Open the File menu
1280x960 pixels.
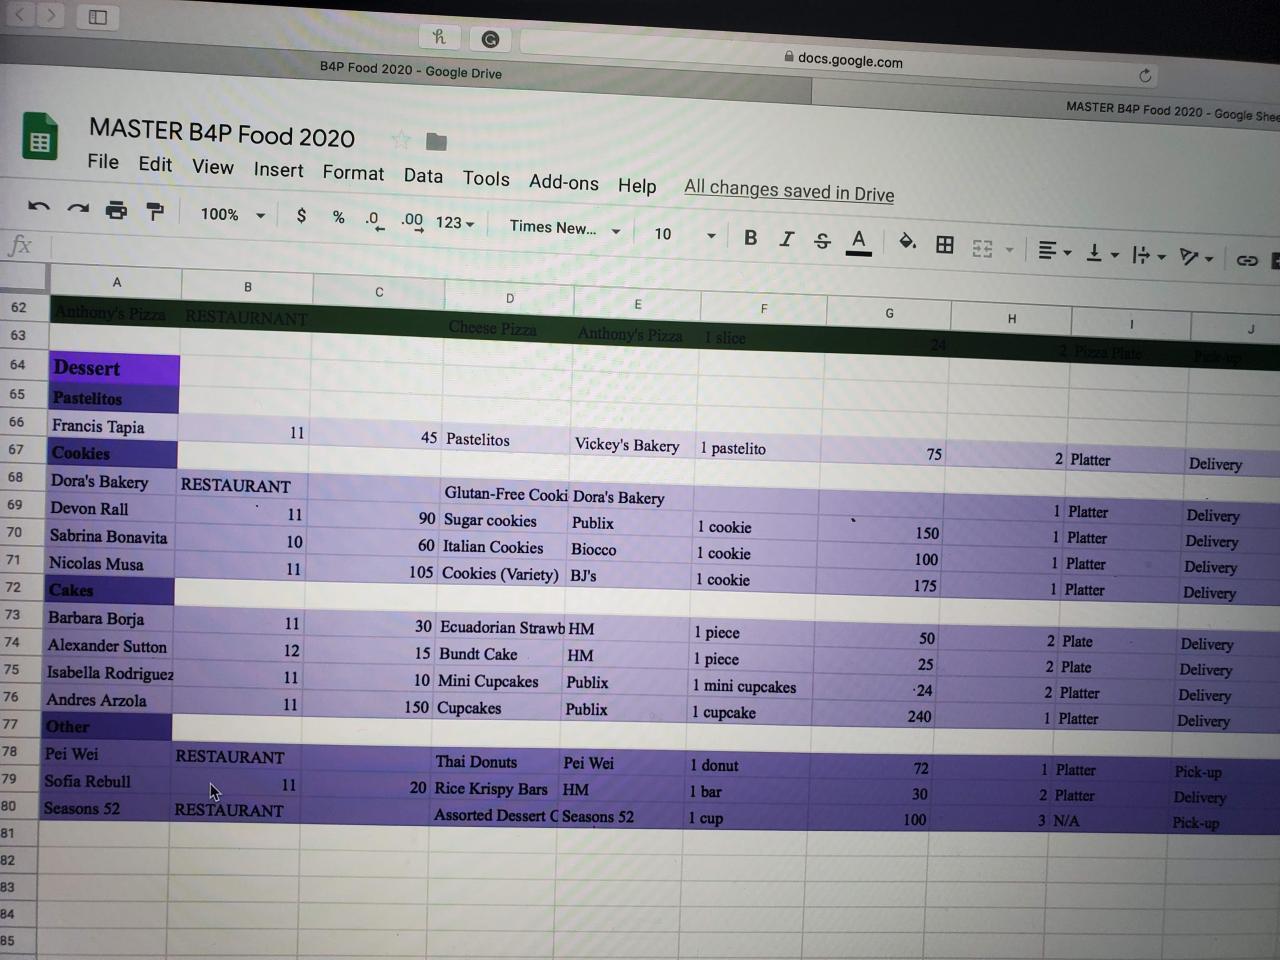pos(103,161)
